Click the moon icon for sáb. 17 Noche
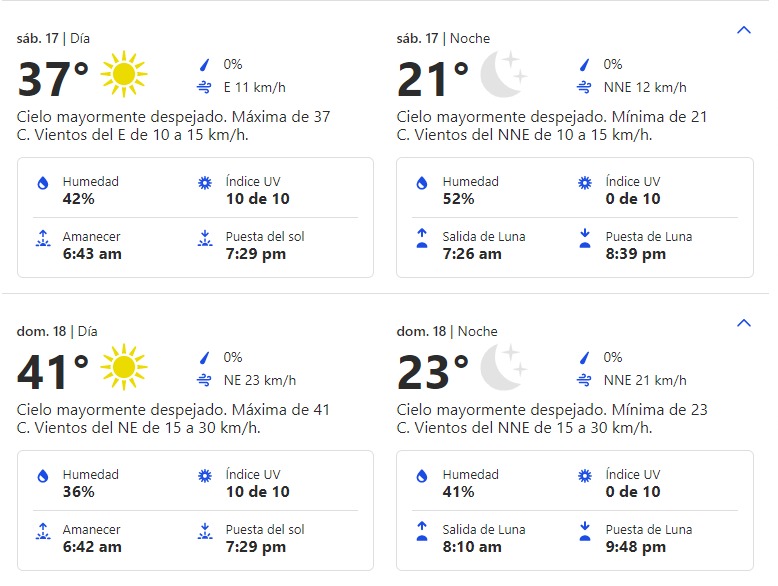The image size is (778, 586). coord(503,75)
